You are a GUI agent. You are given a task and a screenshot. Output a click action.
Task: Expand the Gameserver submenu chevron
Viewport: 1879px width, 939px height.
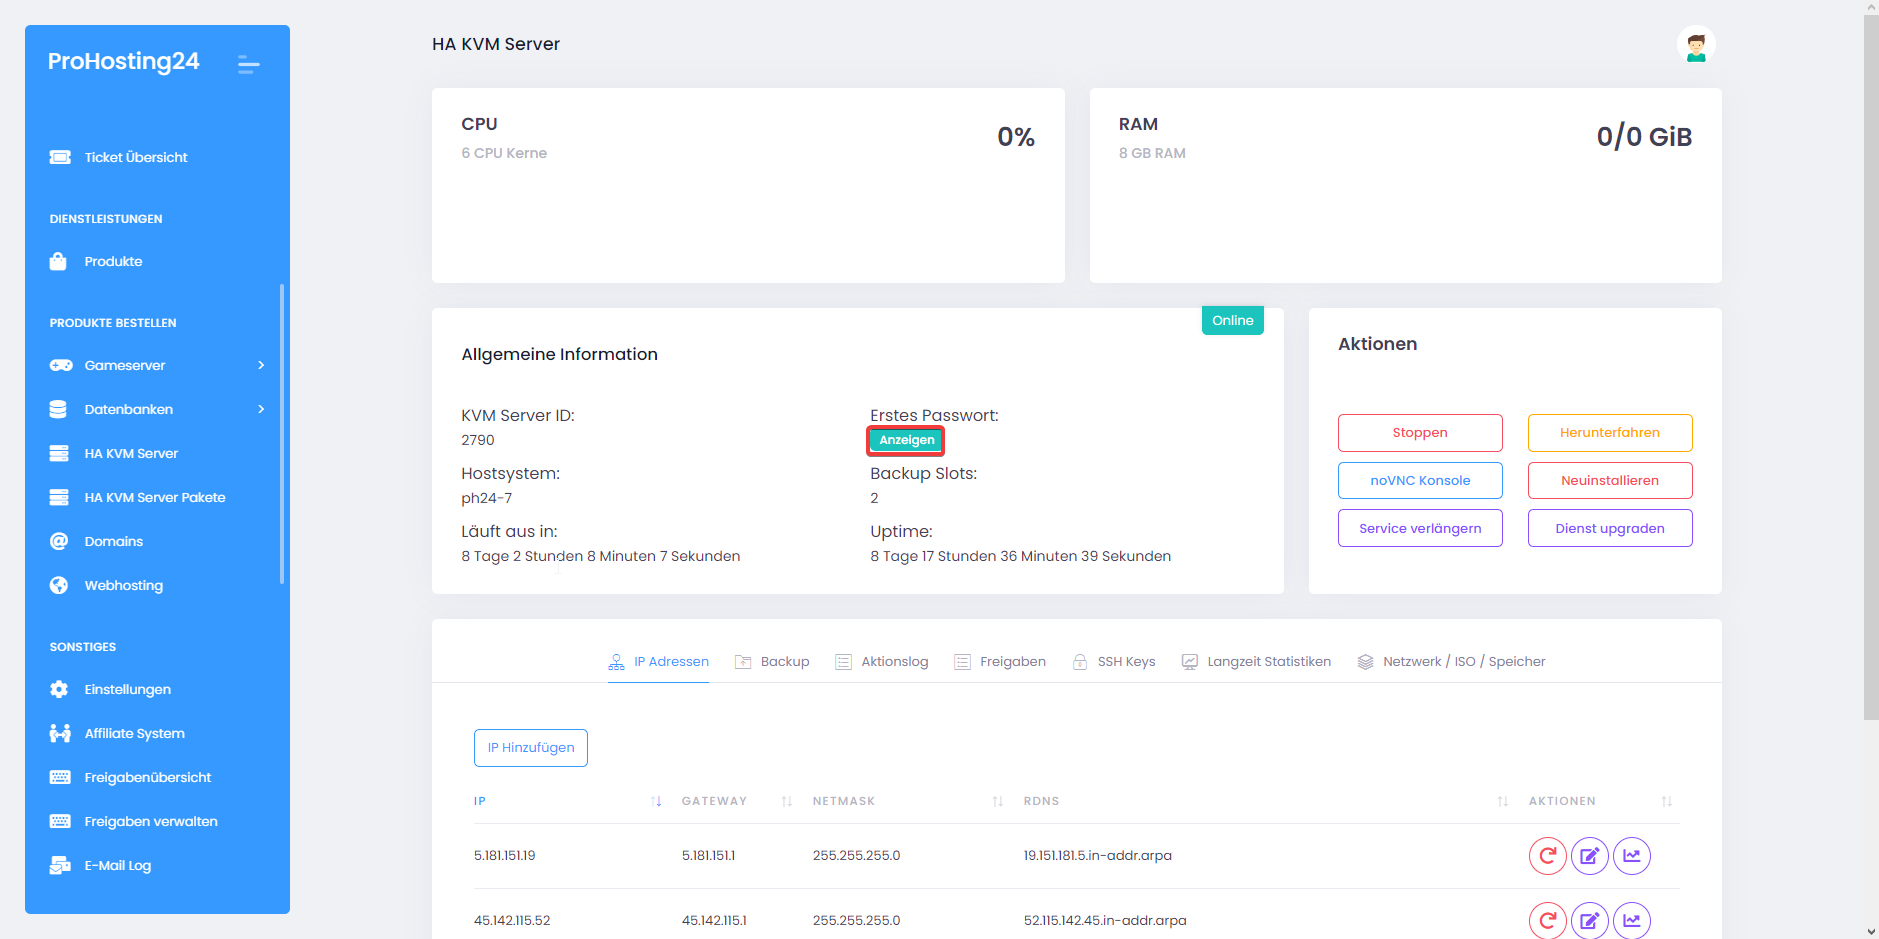(261, 365)
